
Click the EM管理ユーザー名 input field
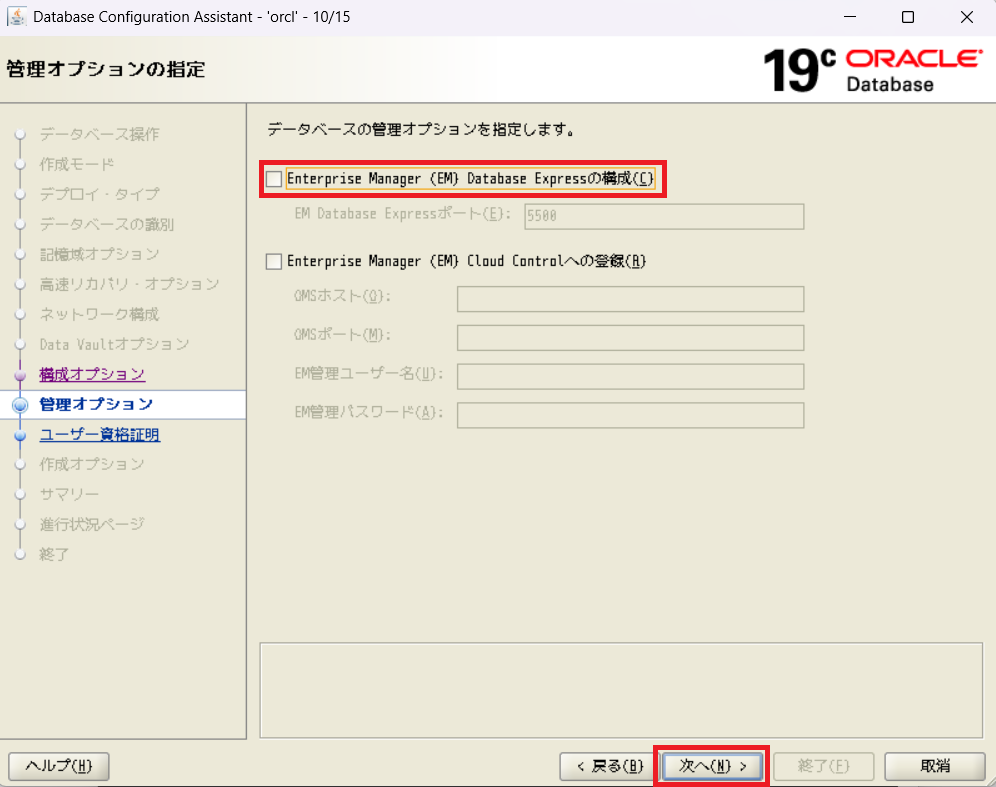(630, 376)
